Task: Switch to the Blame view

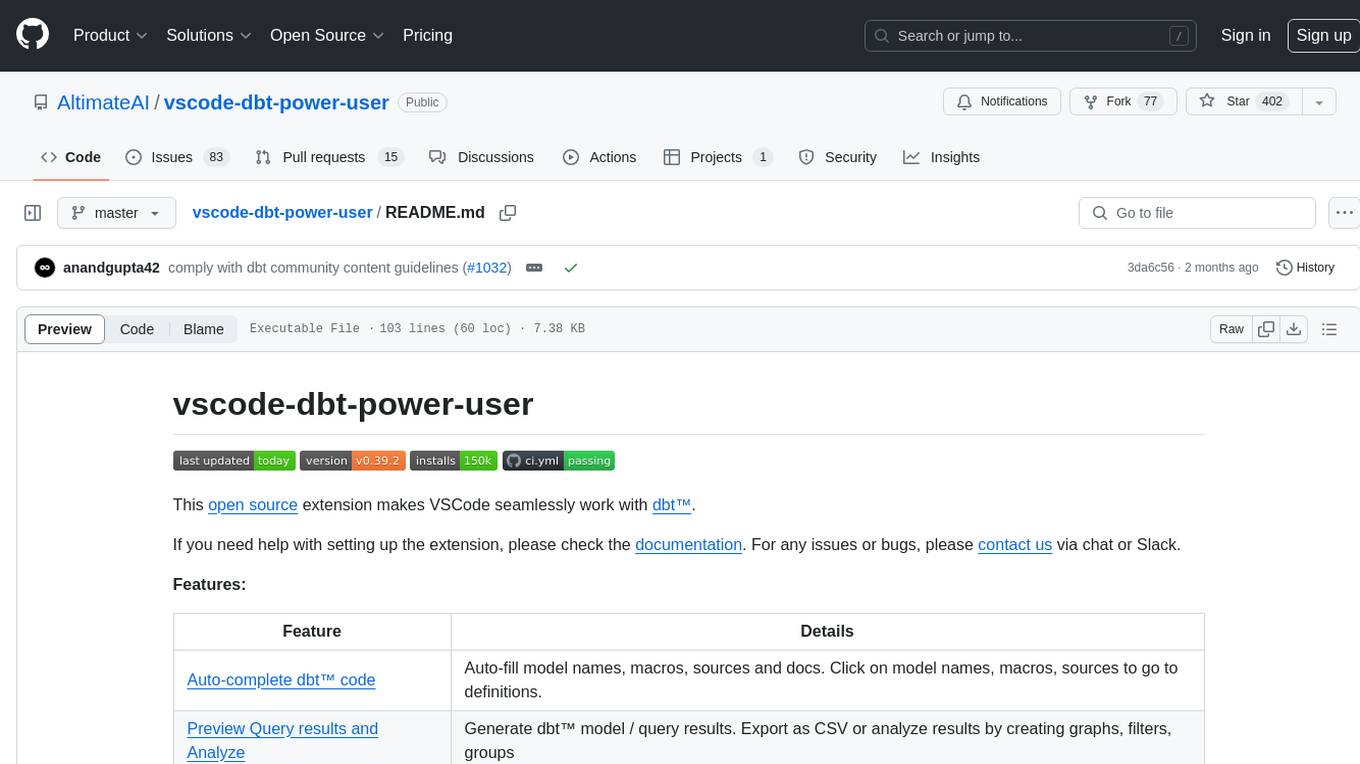Action: click(x=204, y=329)
